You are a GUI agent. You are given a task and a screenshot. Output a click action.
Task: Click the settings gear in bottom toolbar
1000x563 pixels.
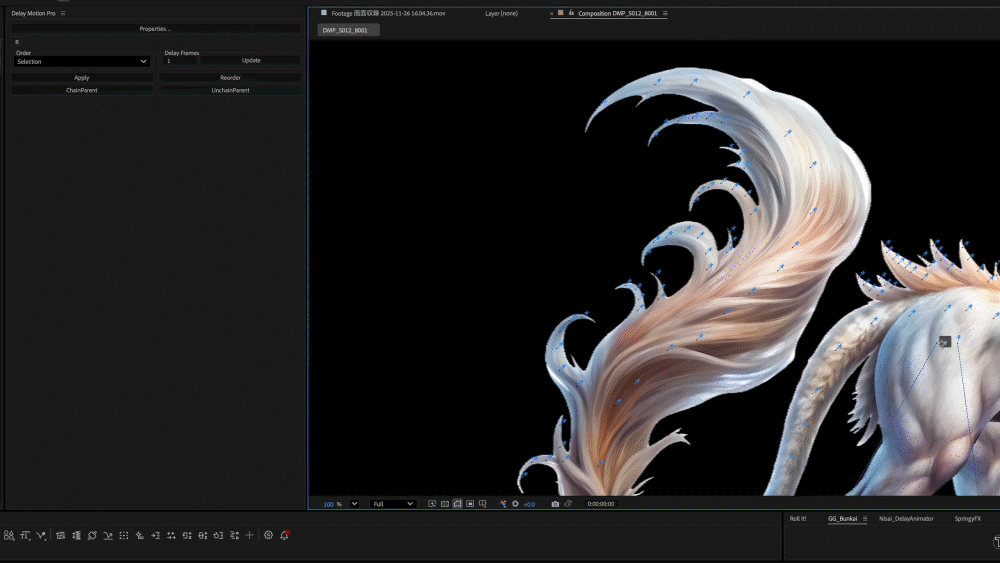click(x=268, y=536)
